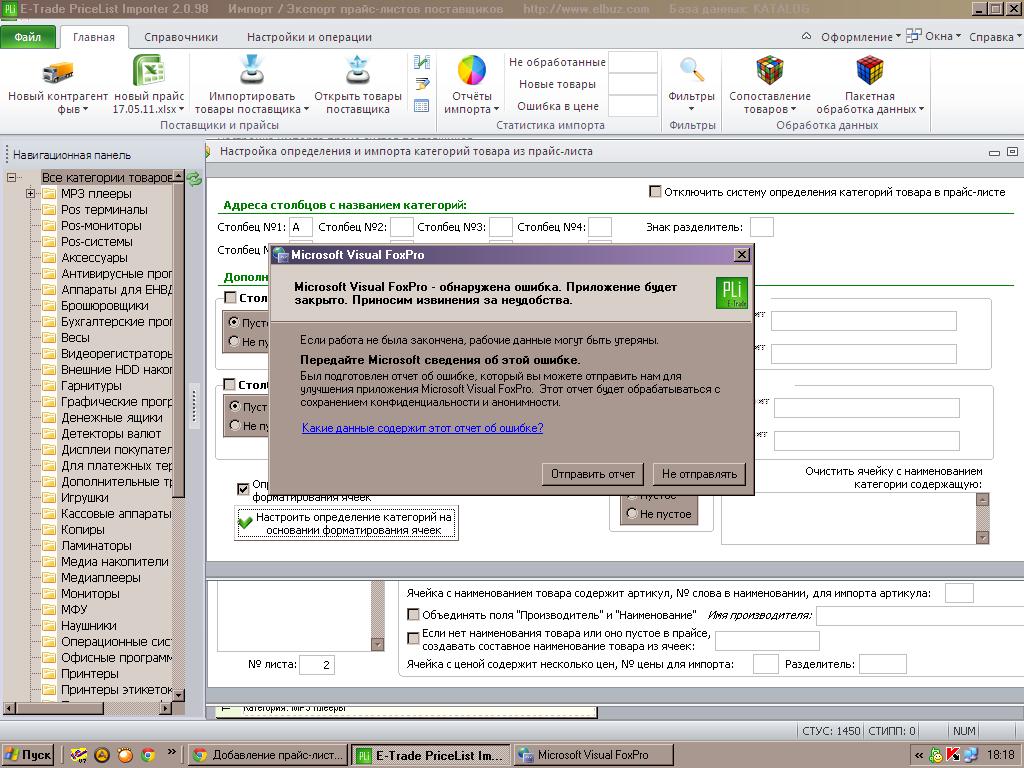This screenshot has height=768, width=1024.
Task: Click the Chrome icon in quick launch
Action: pyautogui.click(x=148, y=755)
